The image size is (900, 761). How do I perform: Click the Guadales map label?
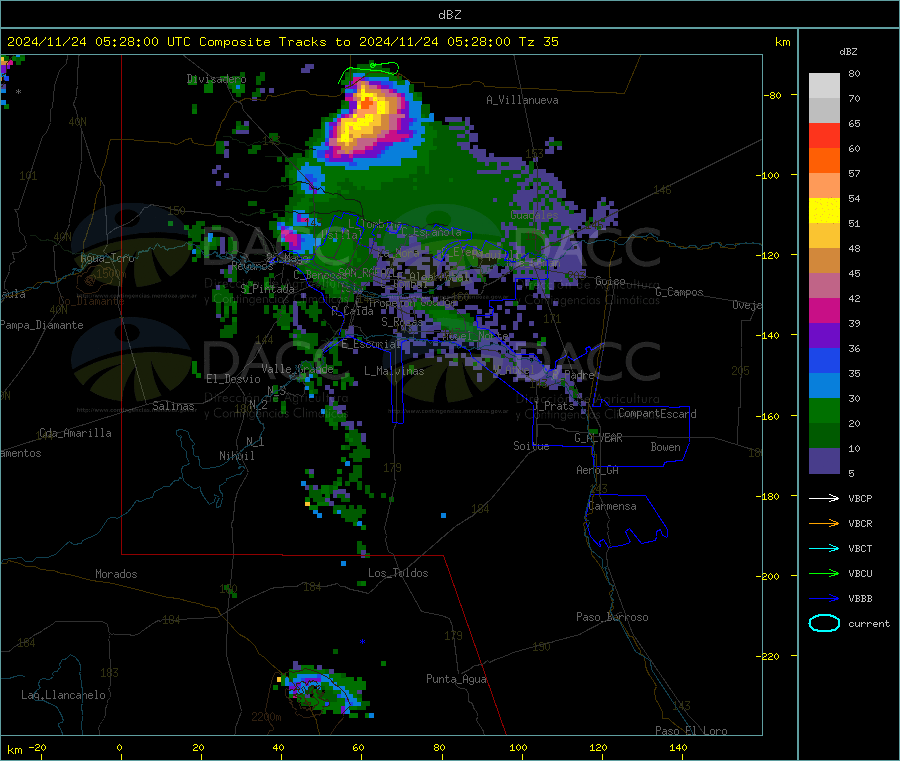(x=534, y=215)
